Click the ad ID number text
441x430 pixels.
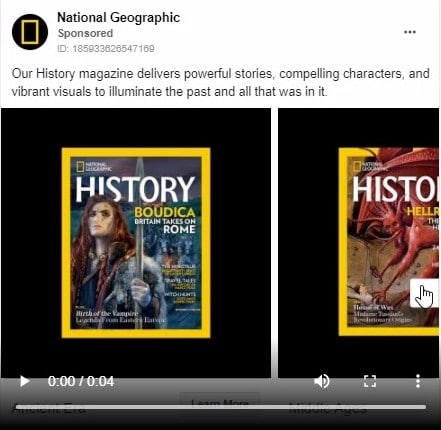106,49
